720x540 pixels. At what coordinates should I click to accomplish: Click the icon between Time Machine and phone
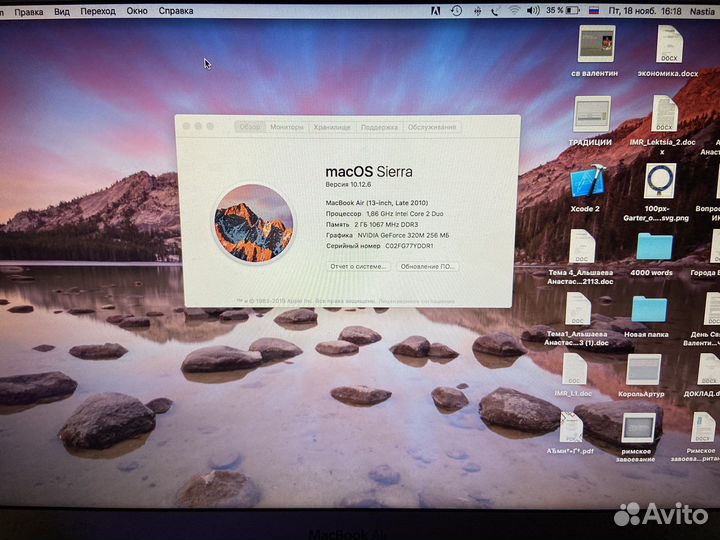(x=478, y=11)
